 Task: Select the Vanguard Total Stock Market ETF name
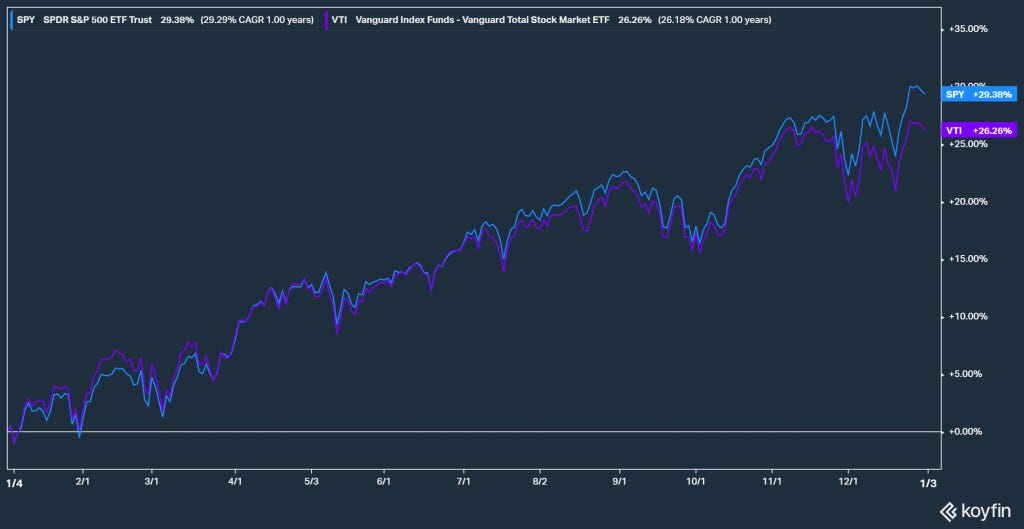click(x=482, y=20)
